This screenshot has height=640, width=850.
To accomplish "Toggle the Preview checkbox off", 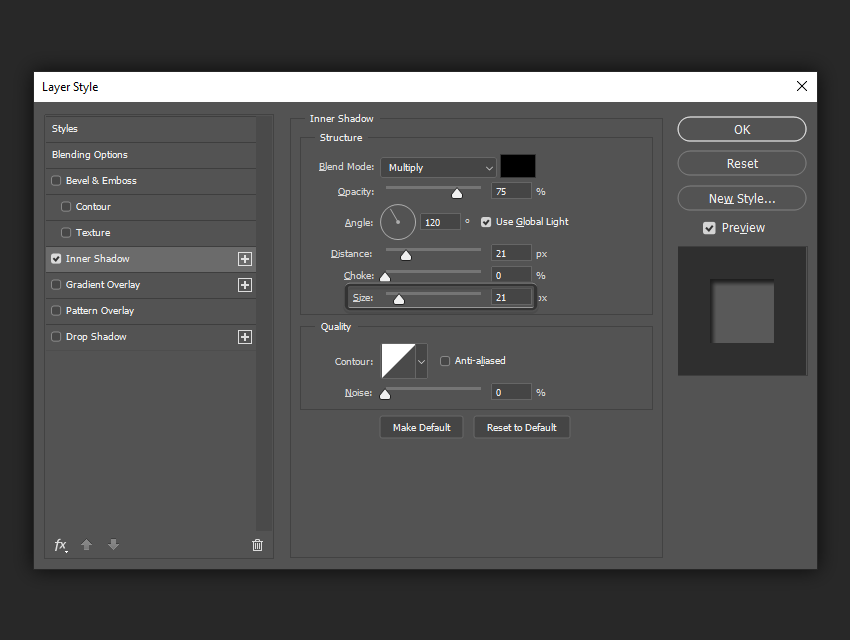I will tap(708, 227).
